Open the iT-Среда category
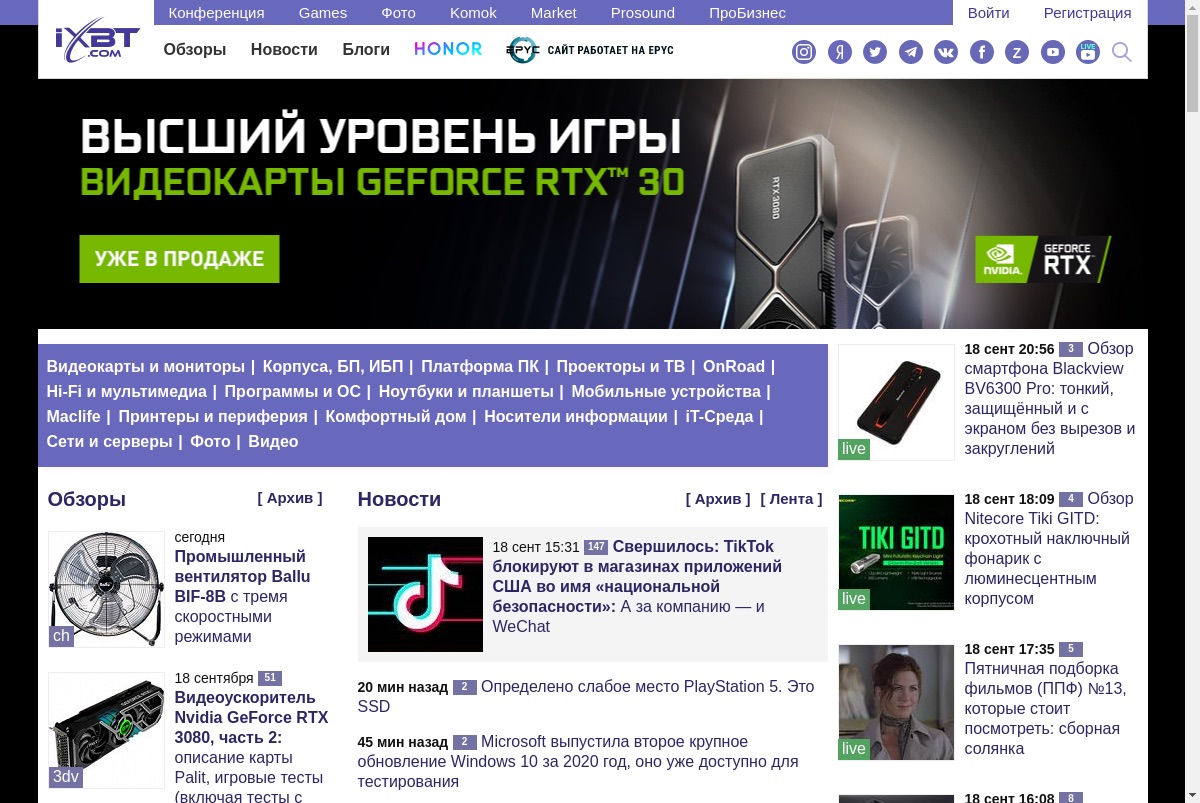Image resolution: width=1200 pixels, height=803 pixels. click(x=719, y=417)
